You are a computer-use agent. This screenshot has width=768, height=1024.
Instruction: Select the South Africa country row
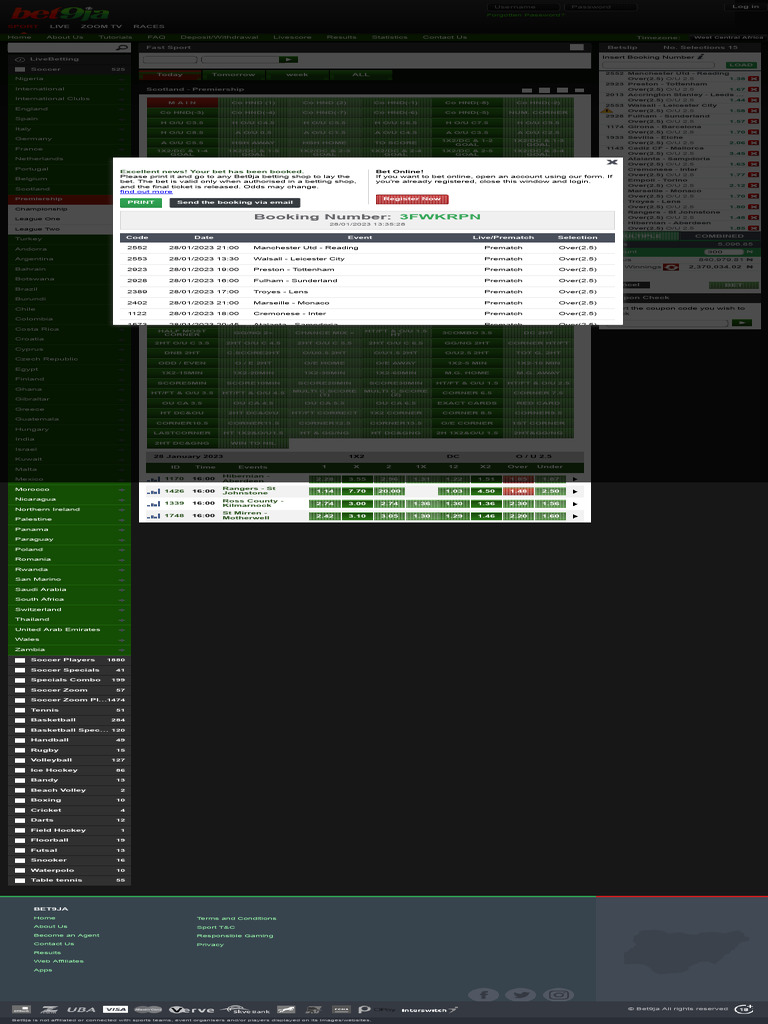[x=69, y=600]
